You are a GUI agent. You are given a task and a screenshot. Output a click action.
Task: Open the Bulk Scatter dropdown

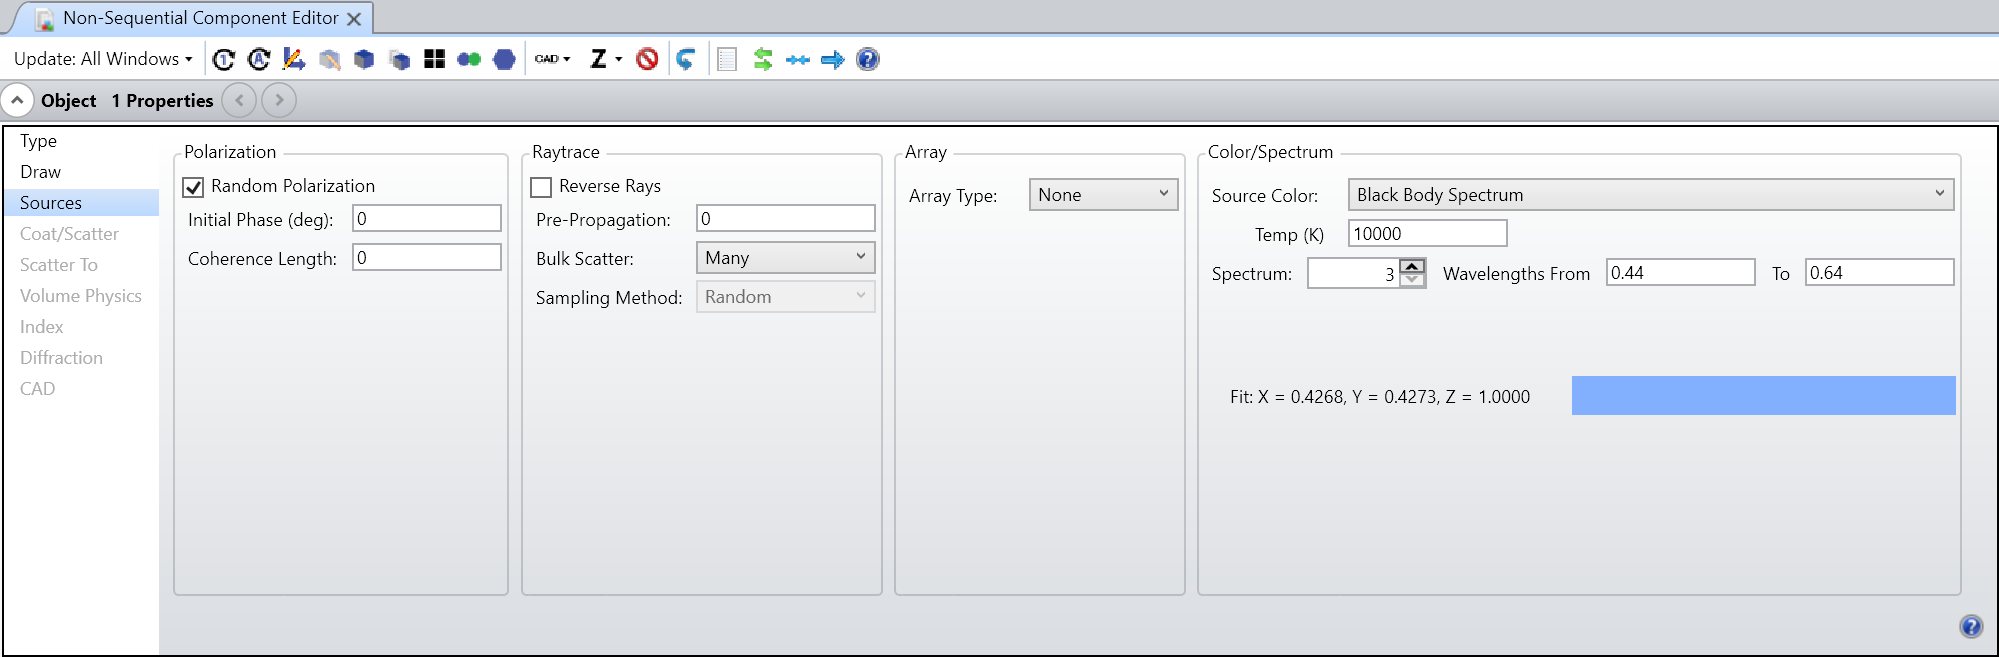click(786, 258)
